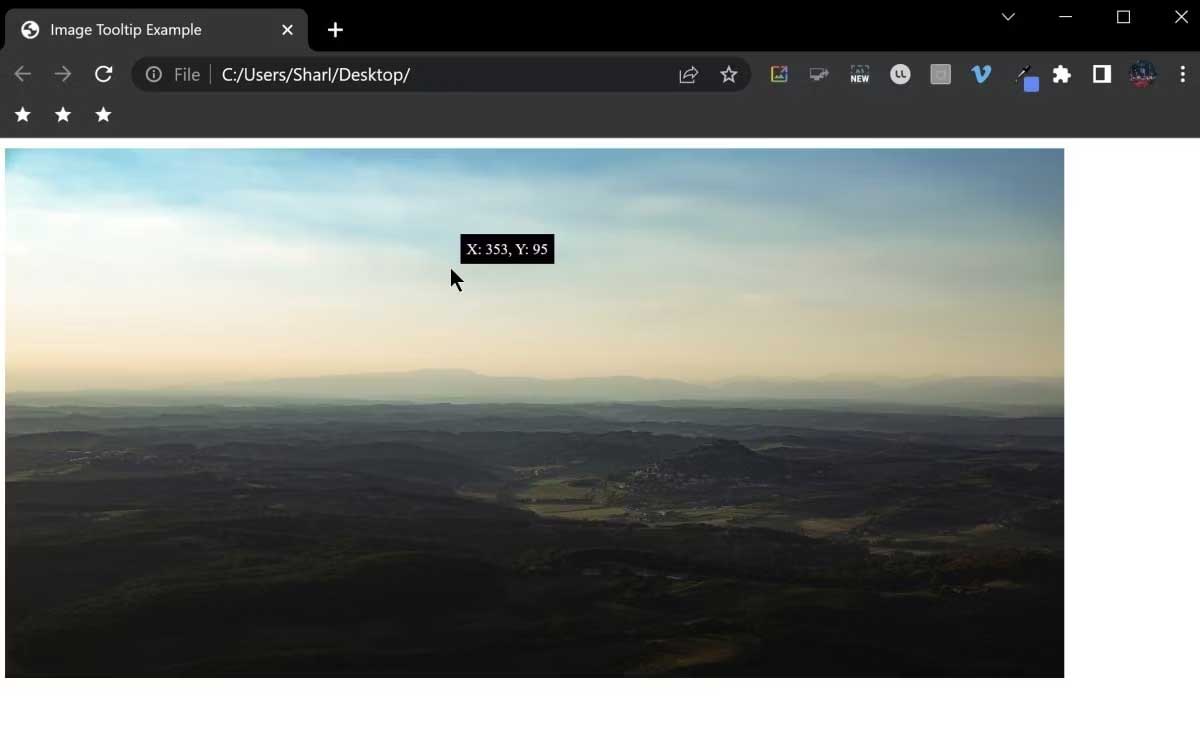1200x731 pixels.
Task: Click the address bar showing C:/Users/Sharl/Desktop/
Action: click(x=440, y=74)
